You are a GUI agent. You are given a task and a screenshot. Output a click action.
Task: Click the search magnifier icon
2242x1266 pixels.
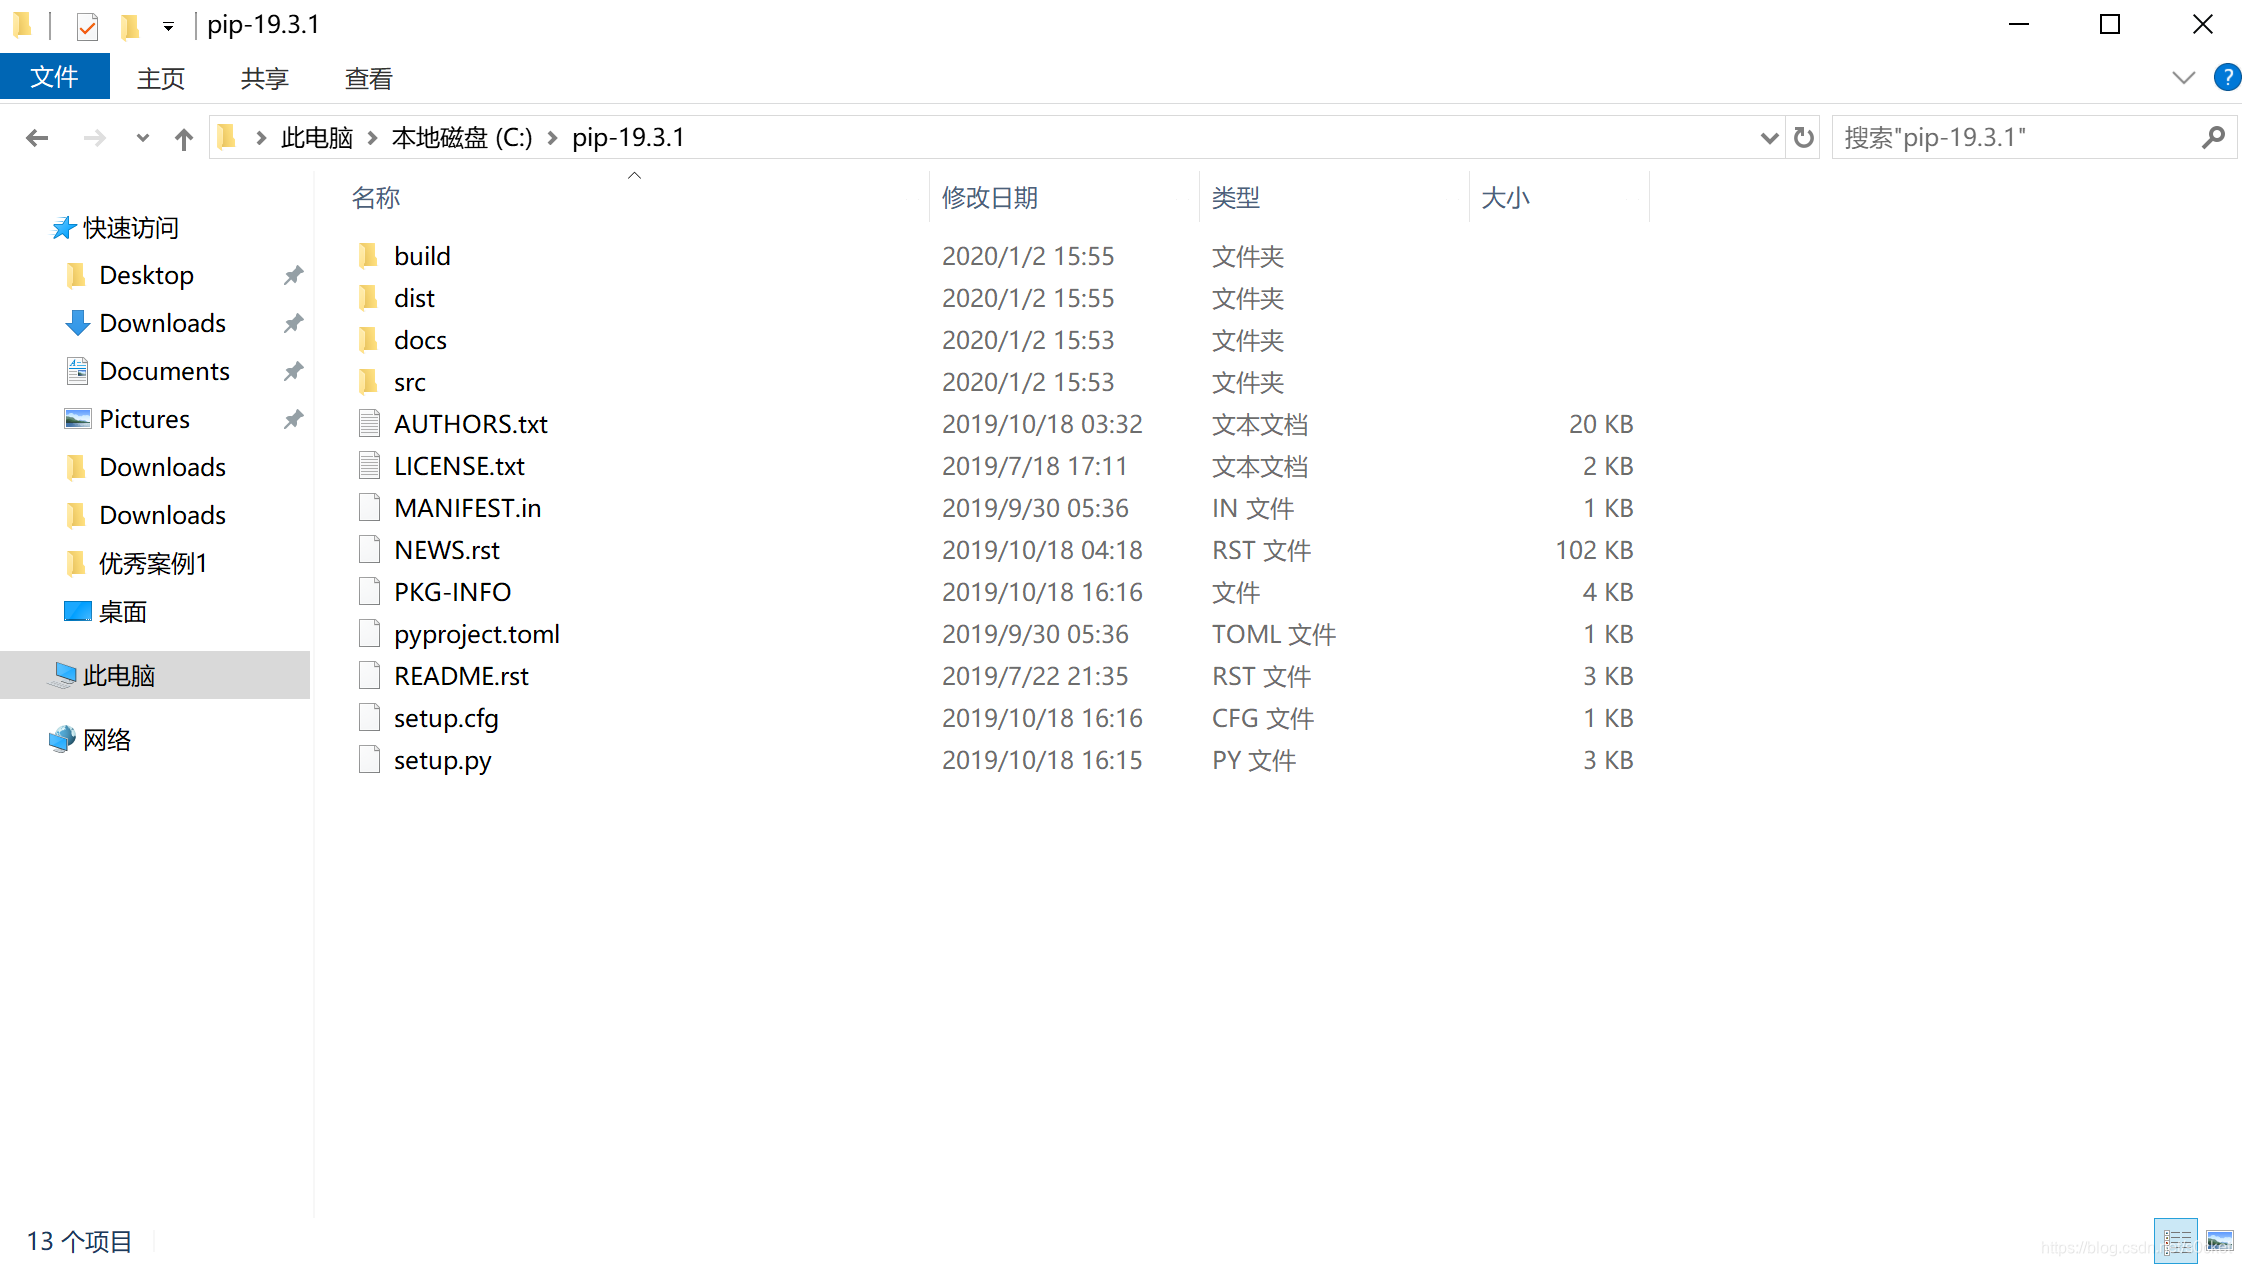pyautogui.click(x=2213, y=137)
